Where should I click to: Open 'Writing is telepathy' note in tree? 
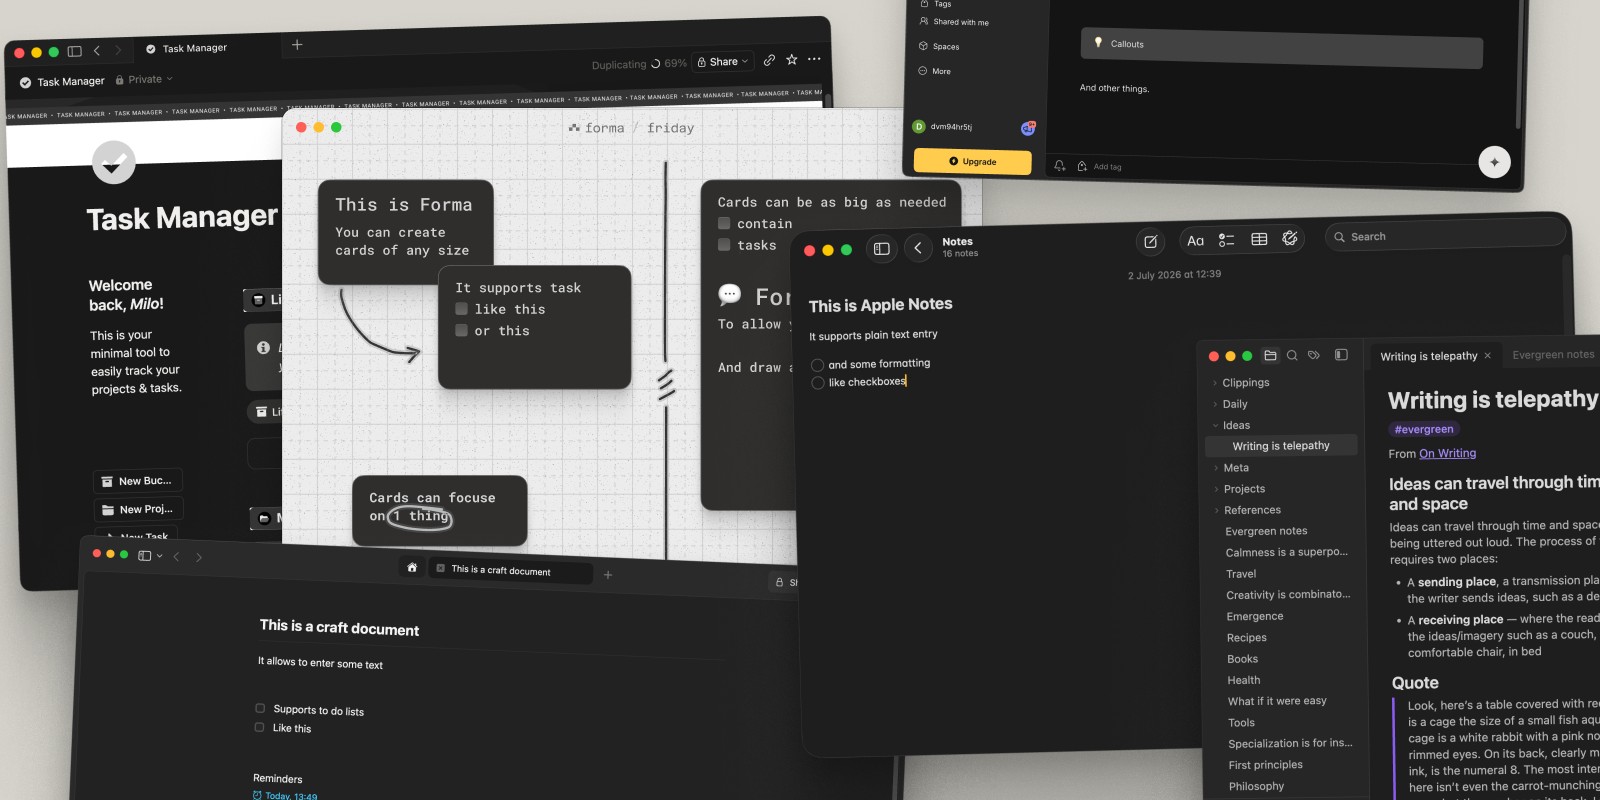tap(1281, 446)
